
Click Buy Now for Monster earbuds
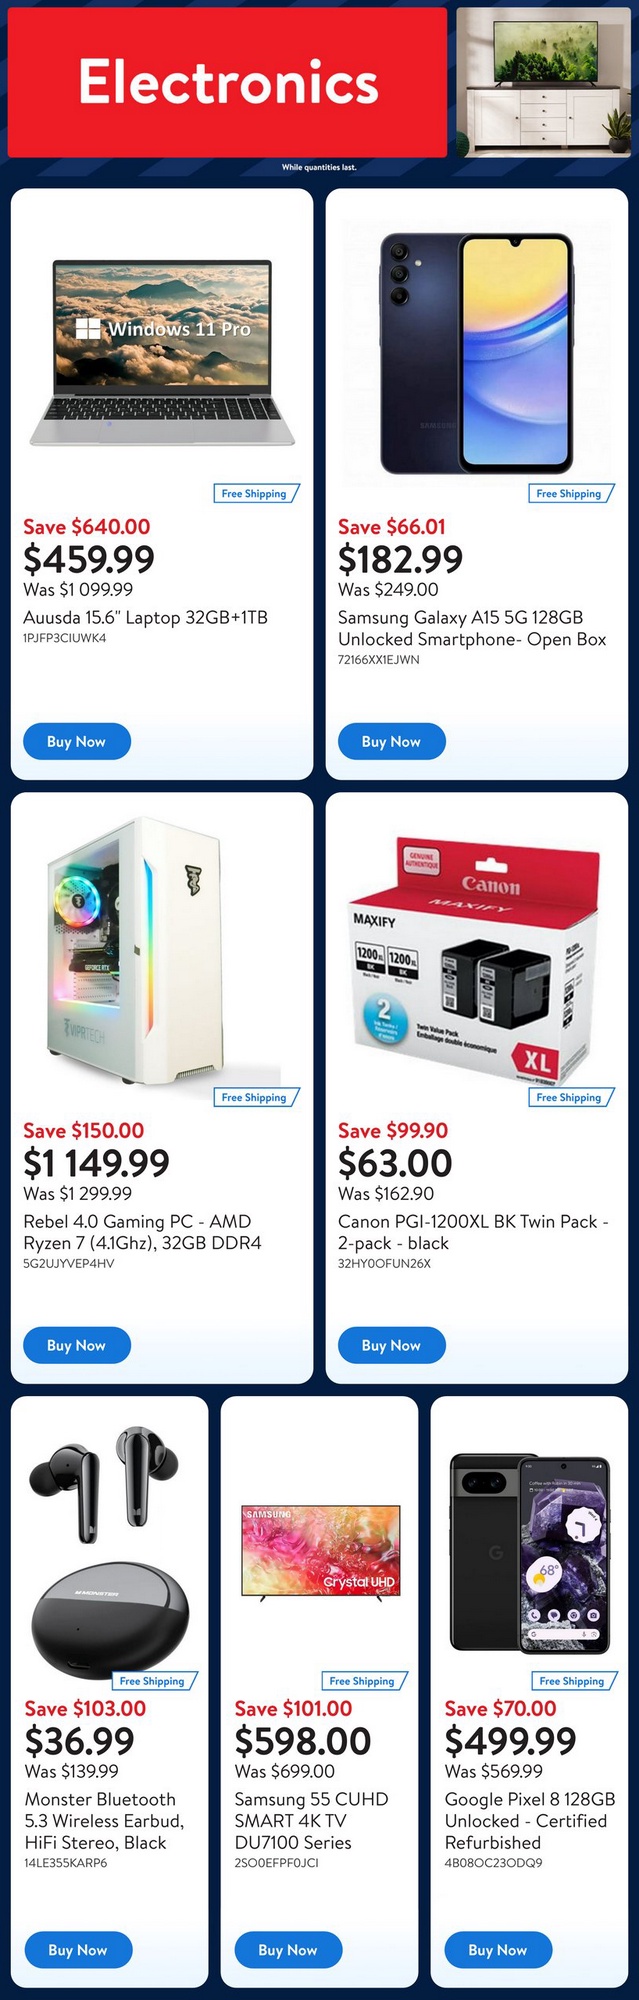[x=77, y=1949]
